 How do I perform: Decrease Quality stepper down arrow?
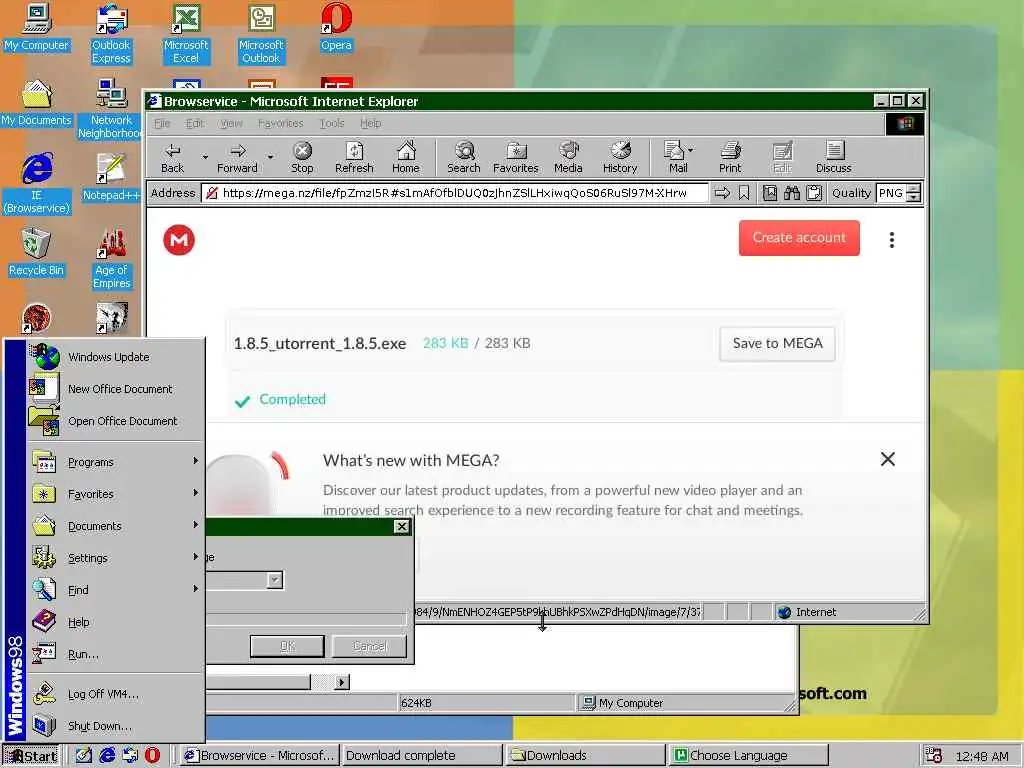point(914,197)
